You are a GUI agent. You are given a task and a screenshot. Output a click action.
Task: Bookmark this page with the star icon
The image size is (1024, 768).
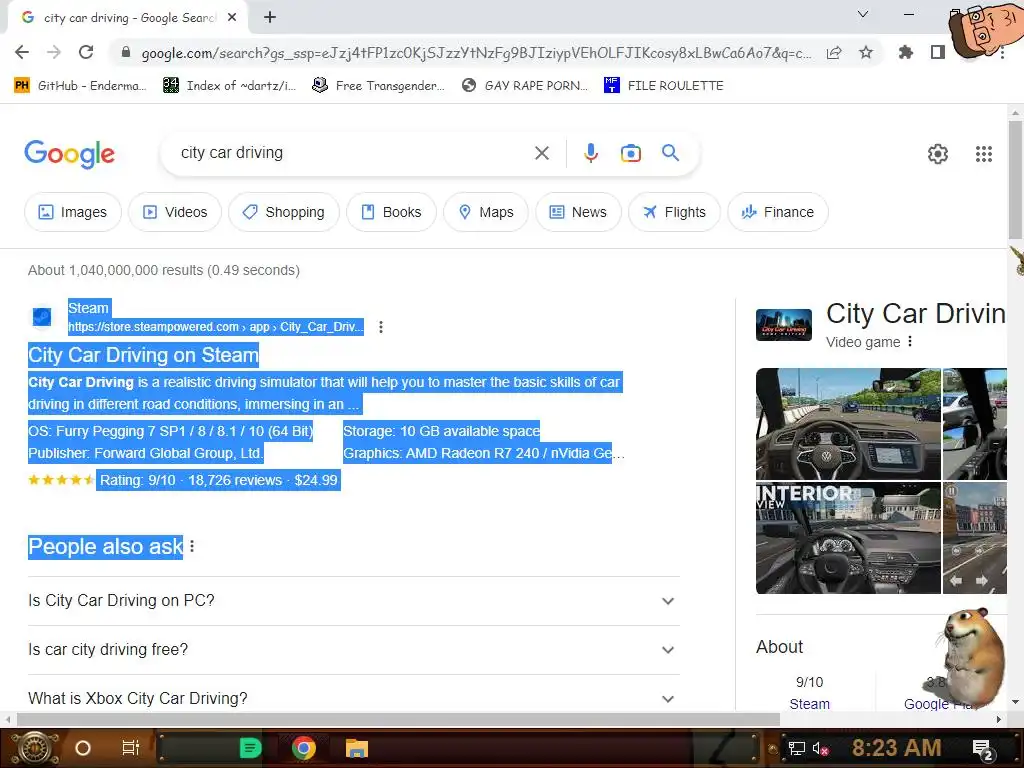(x=866, y=52)
